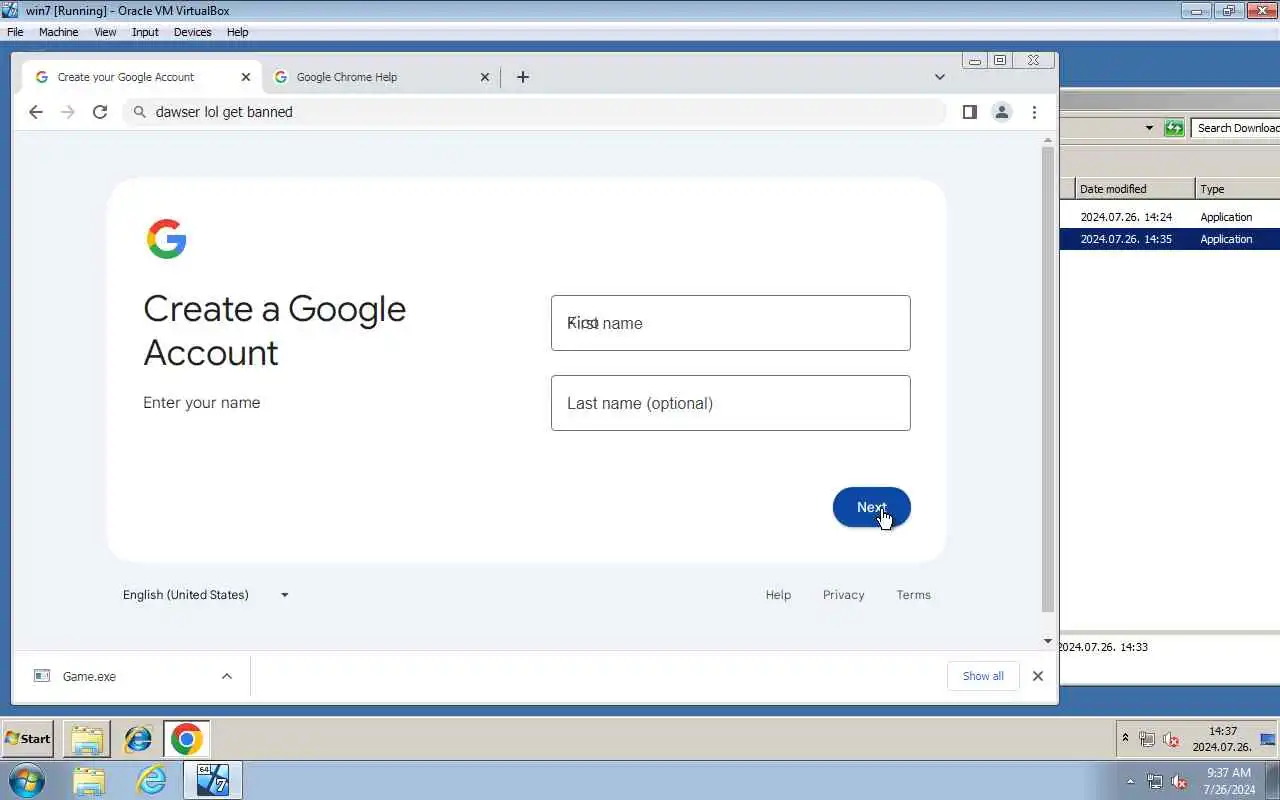
Task: Go back using Chrome's back arrow
Action: (x=36, y=112)
